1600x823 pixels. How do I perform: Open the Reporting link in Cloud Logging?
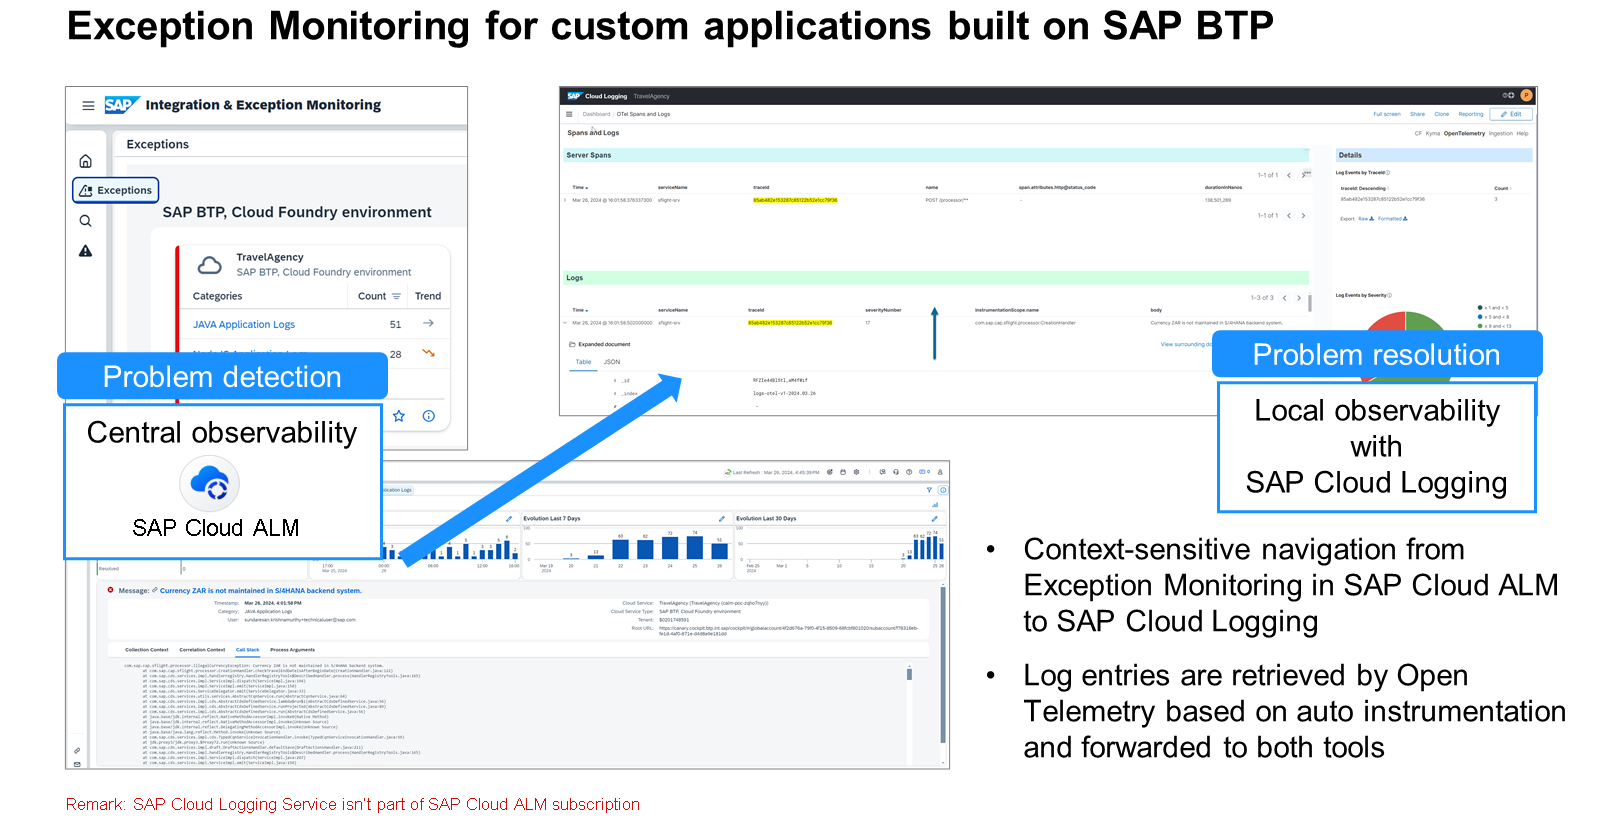pyautogui.click(x=1471, y=114)
